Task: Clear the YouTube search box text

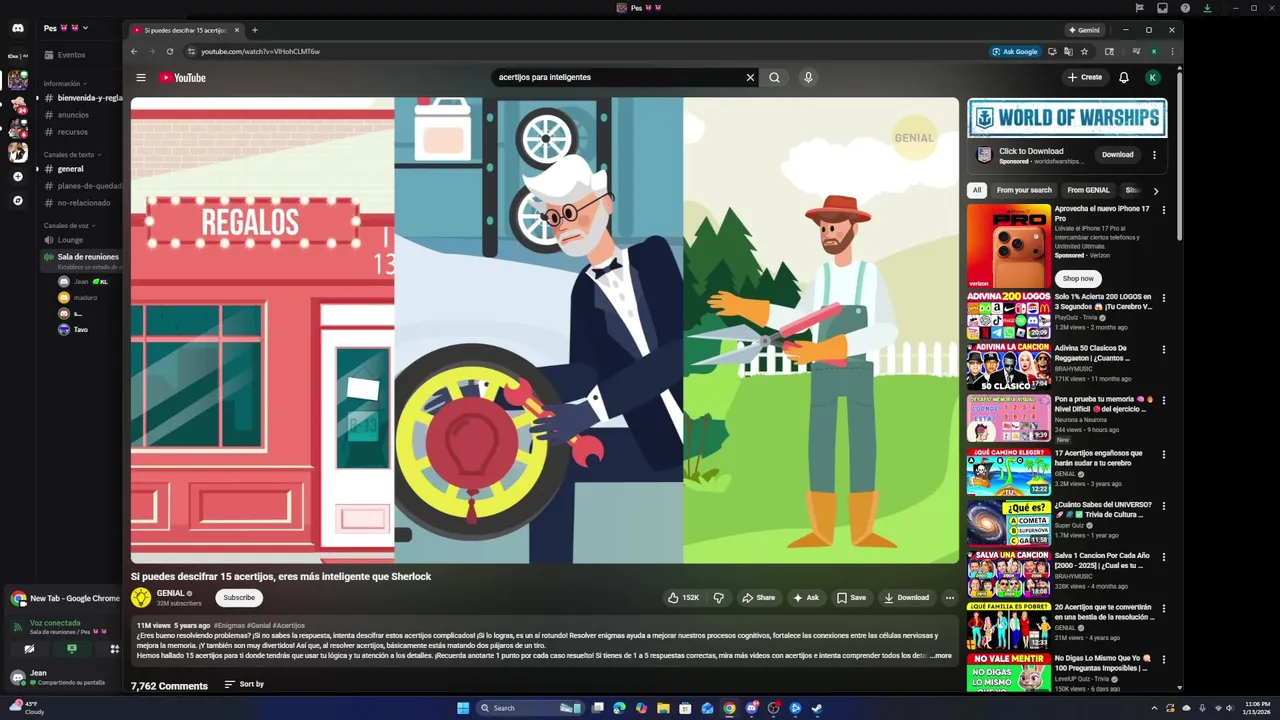Action: click(750, 77)
